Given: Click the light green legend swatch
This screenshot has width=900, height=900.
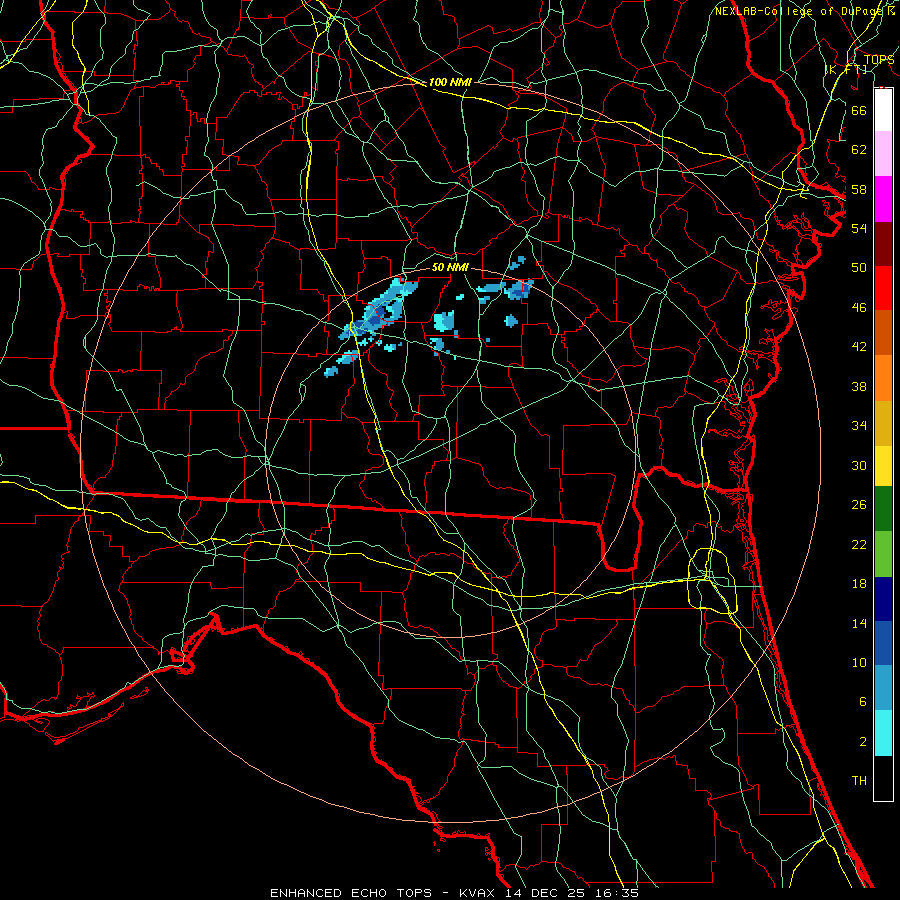Looking at the screenshot, I should click(x=883, y=554).
